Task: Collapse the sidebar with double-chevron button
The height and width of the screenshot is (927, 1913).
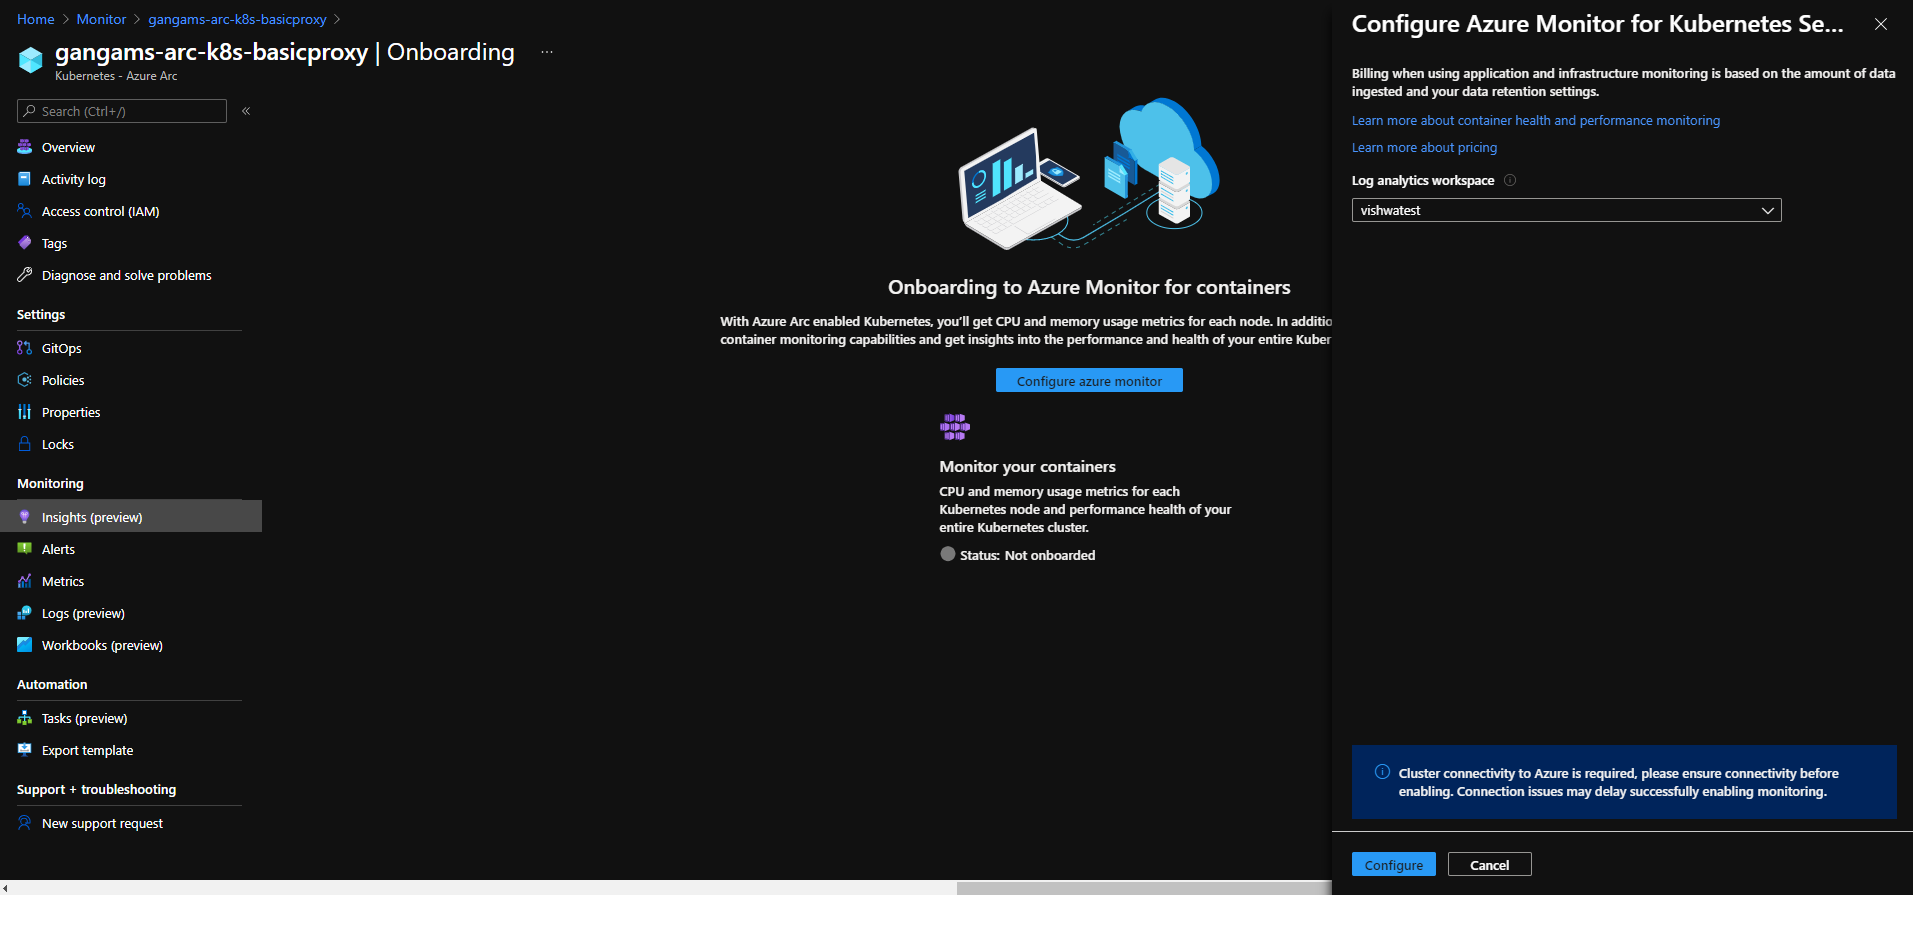Action: (x=246, y=111)
